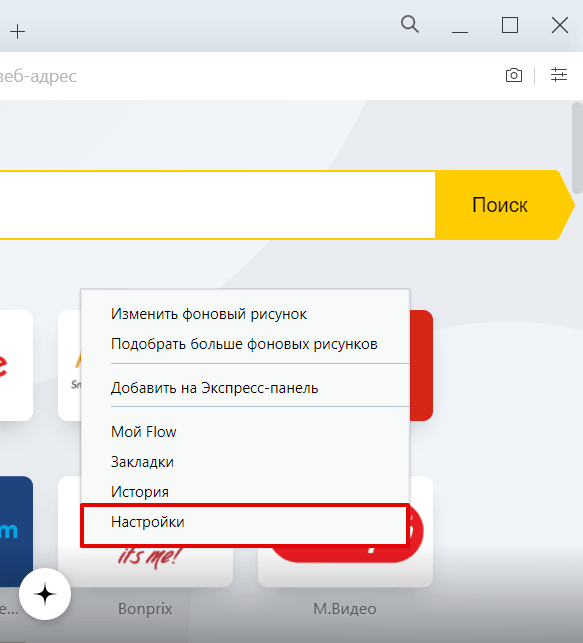The height and width of the screenshot is (643, 583).
Task: Choose Подобрать больше фоновых рисунков
Action: pyautogui.click(x=246, y=344)
